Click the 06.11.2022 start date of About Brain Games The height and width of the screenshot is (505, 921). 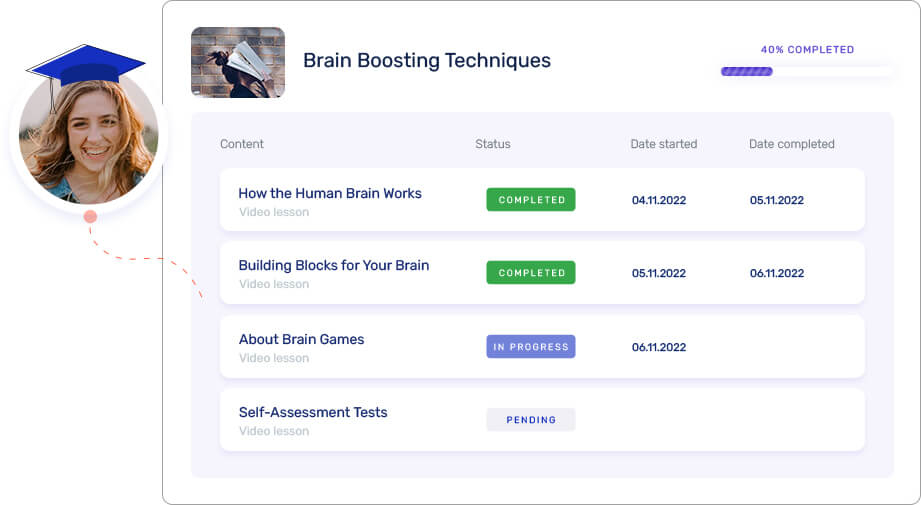[x=658, y=347]
